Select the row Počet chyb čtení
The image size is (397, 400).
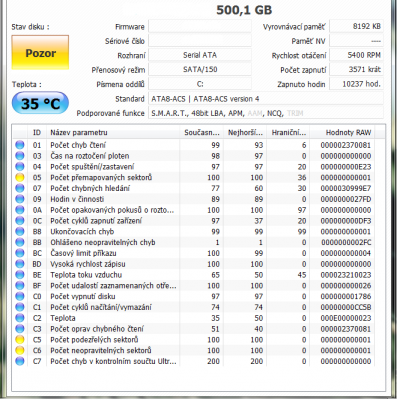click(x=193, y=145)
